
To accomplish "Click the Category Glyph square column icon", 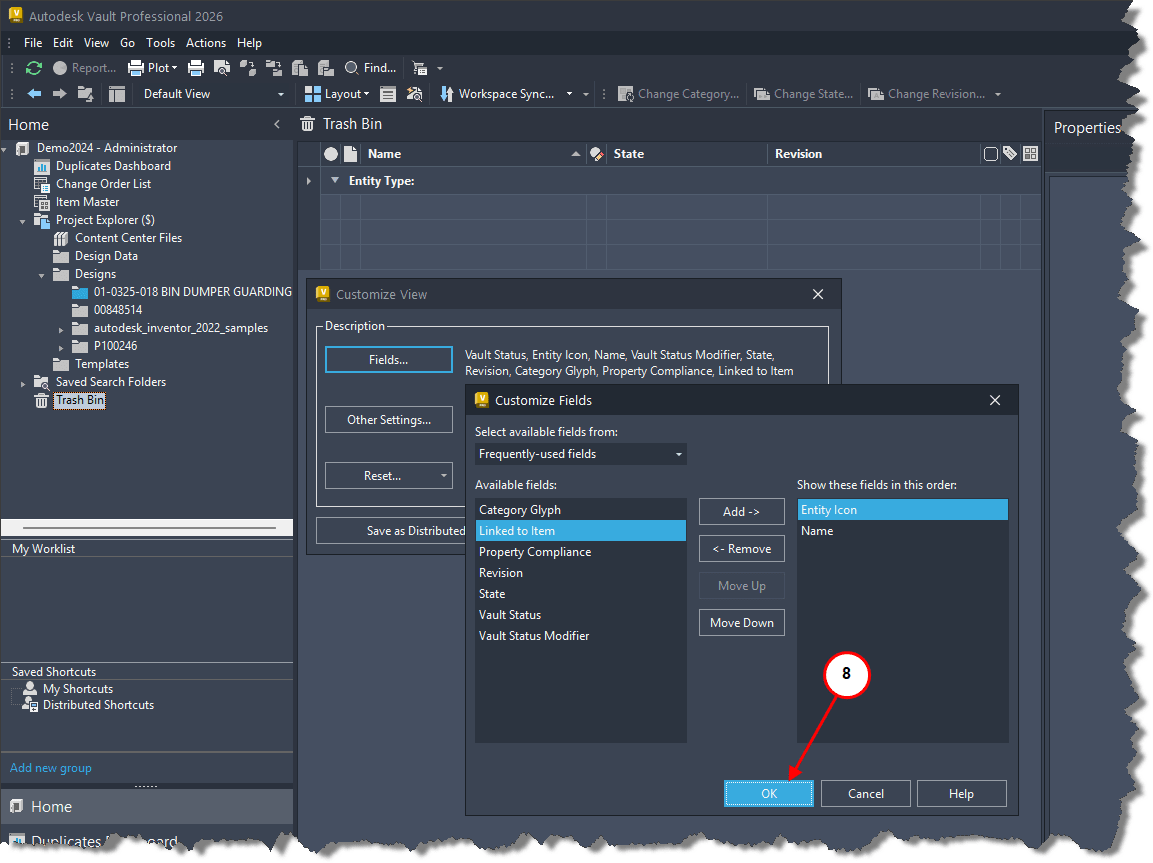I will pyautogui.click(x=990, y=154).
